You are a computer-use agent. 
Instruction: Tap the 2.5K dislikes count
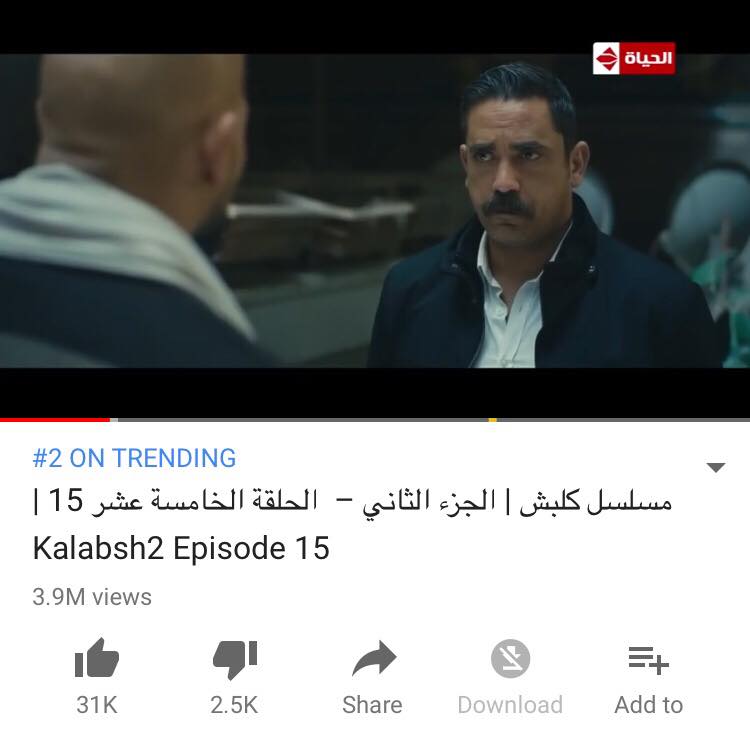(x=234, y=705)
